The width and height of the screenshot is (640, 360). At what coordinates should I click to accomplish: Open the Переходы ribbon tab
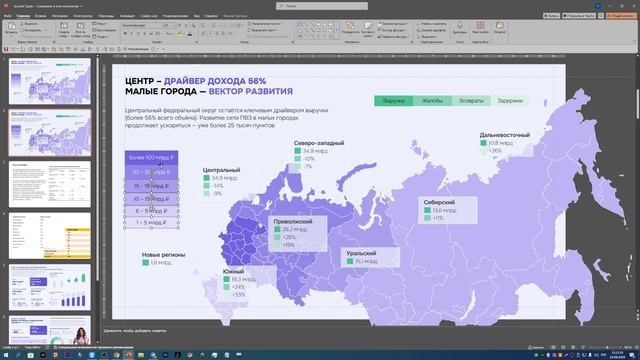(106, 16)
